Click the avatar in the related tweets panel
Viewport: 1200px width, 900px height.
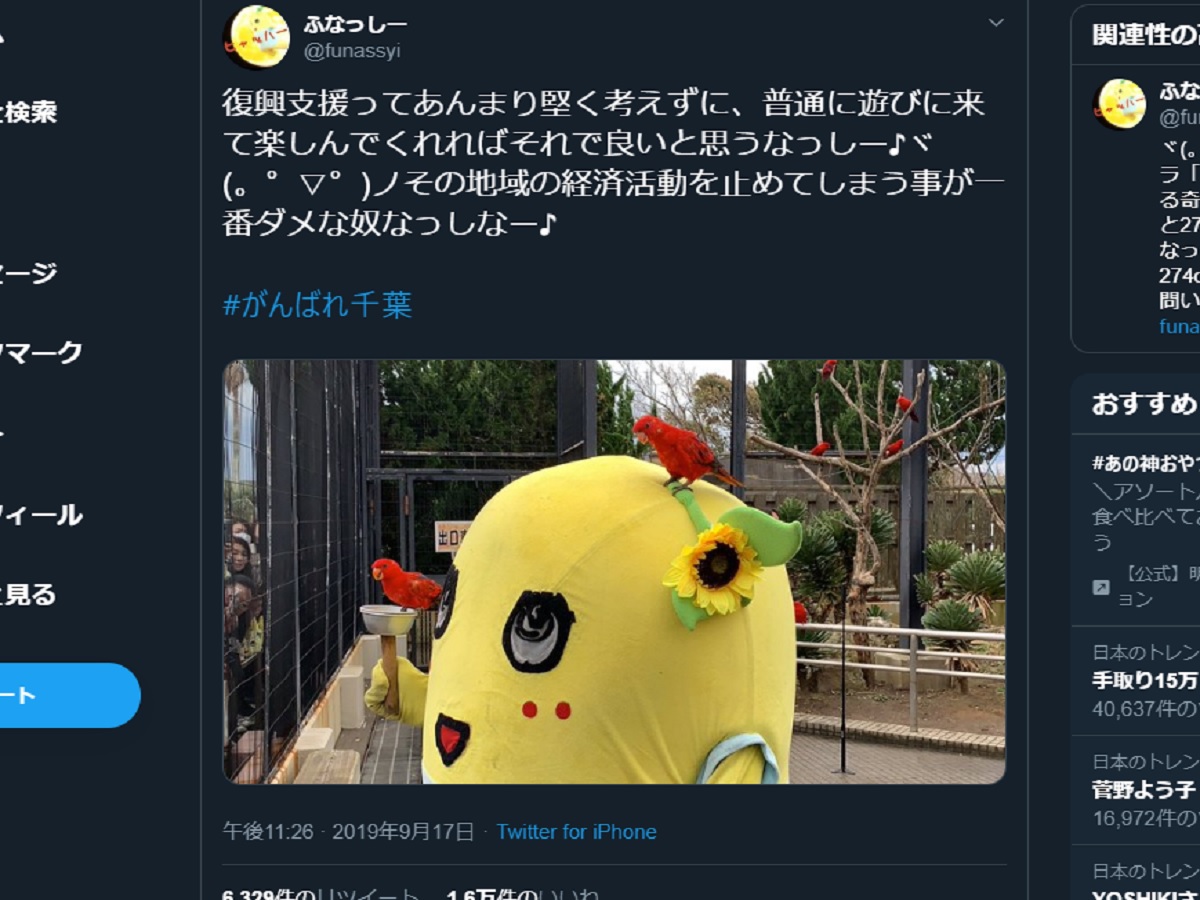click(1120, 104)
